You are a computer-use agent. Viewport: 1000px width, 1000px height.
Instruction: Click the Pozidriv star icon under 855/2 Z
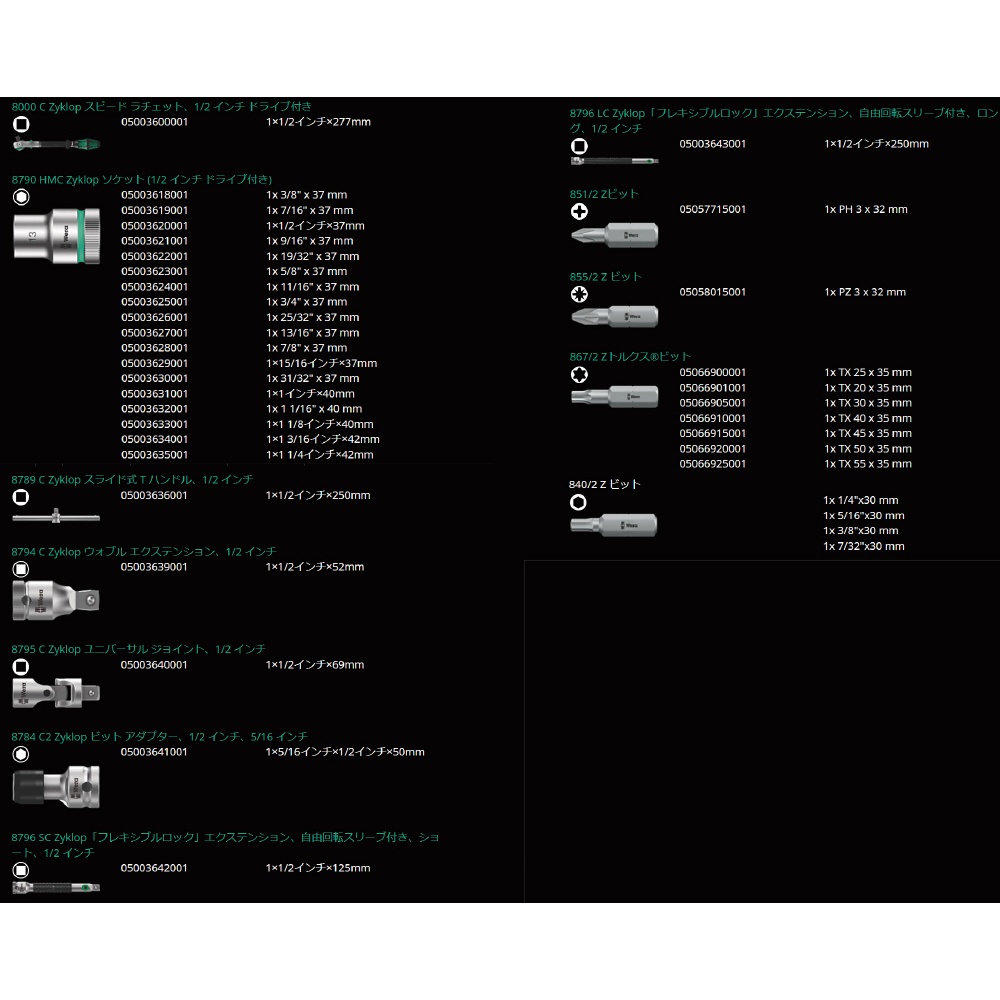pos(579,294)
